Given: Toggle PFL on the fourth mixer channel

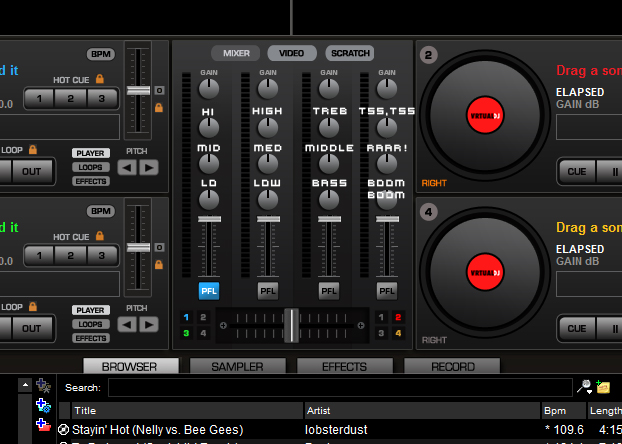Looking at the screenshot, I should point(387,291).
